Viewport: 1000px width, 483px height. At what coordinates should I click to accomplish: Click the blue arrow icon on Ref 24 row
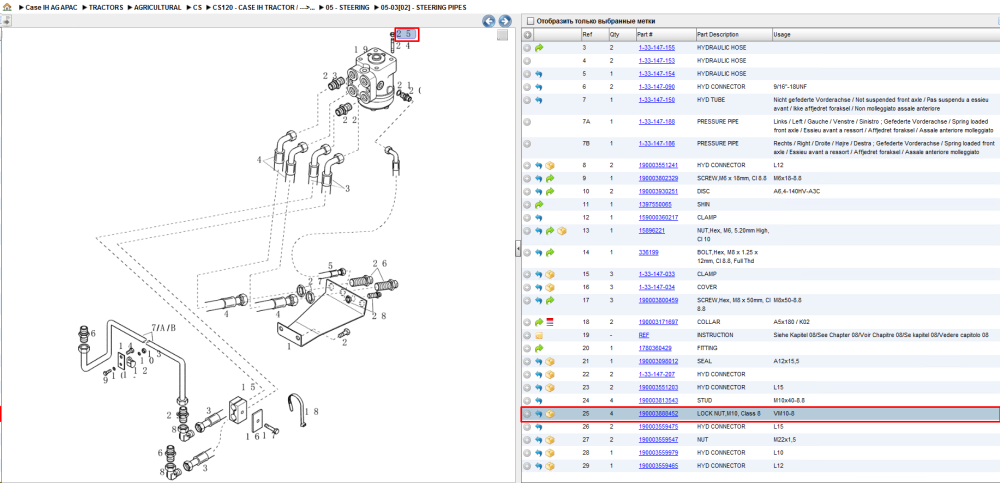tap(539, 401)
